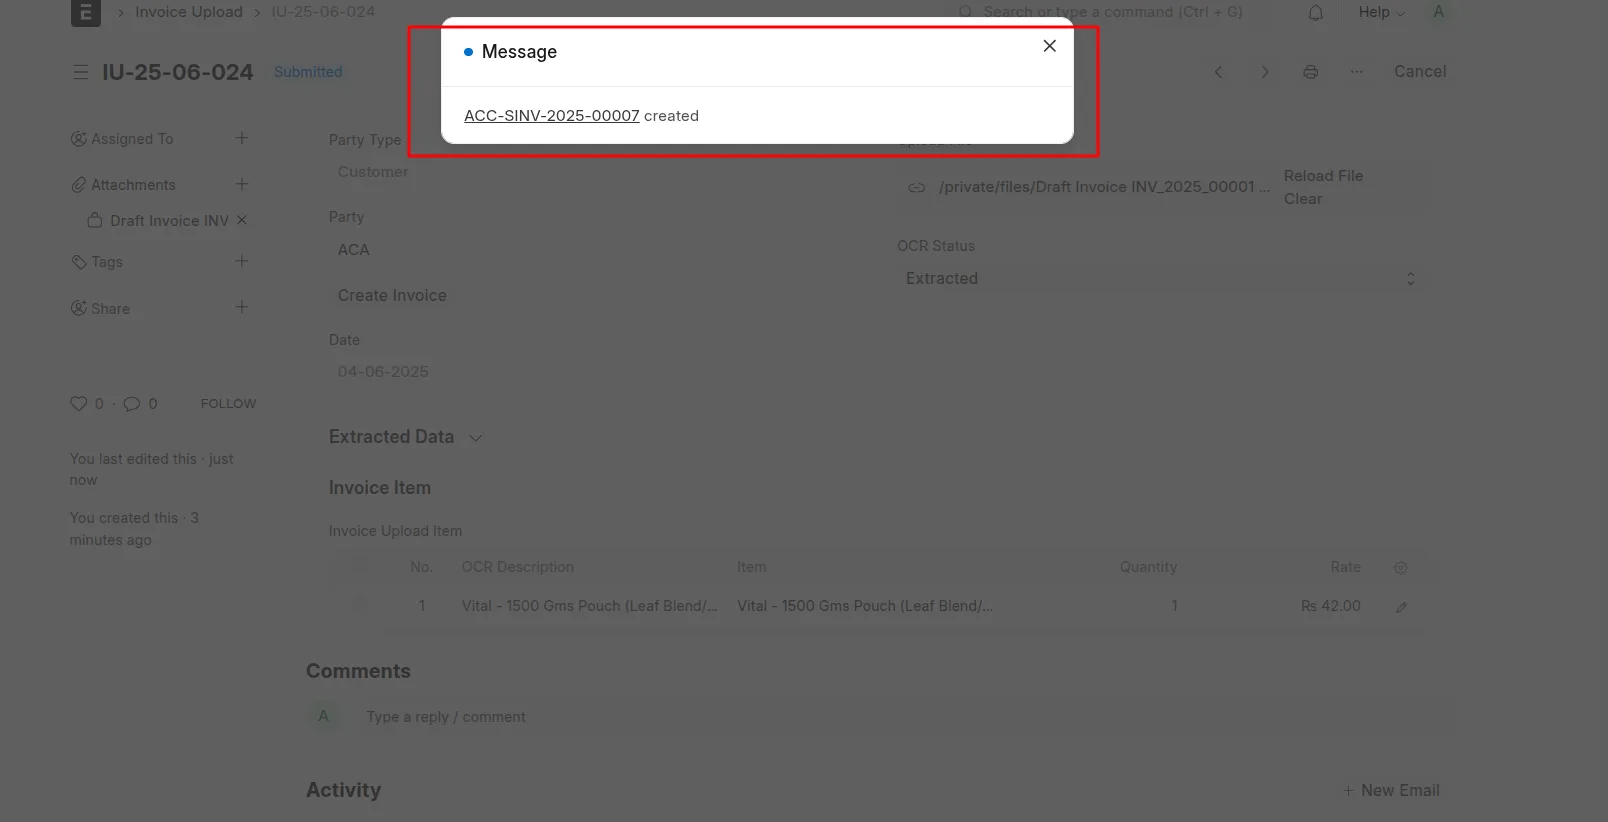1608x822 pixels.
Task: Remove the Draft Invoice INV attachment
Action: (x=241, y=220)
